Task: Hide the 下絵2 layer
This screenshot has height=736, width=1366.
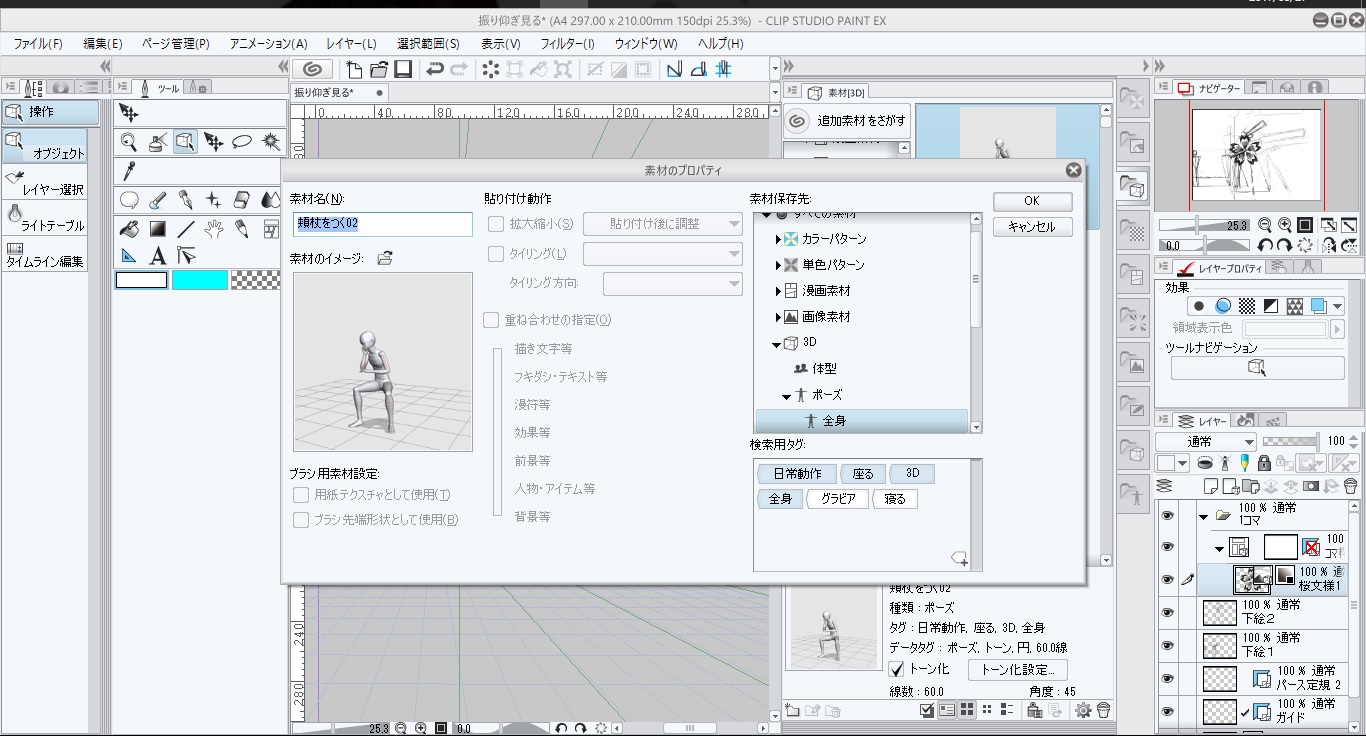Action: pyautogui.click(x=1167, y=612)
